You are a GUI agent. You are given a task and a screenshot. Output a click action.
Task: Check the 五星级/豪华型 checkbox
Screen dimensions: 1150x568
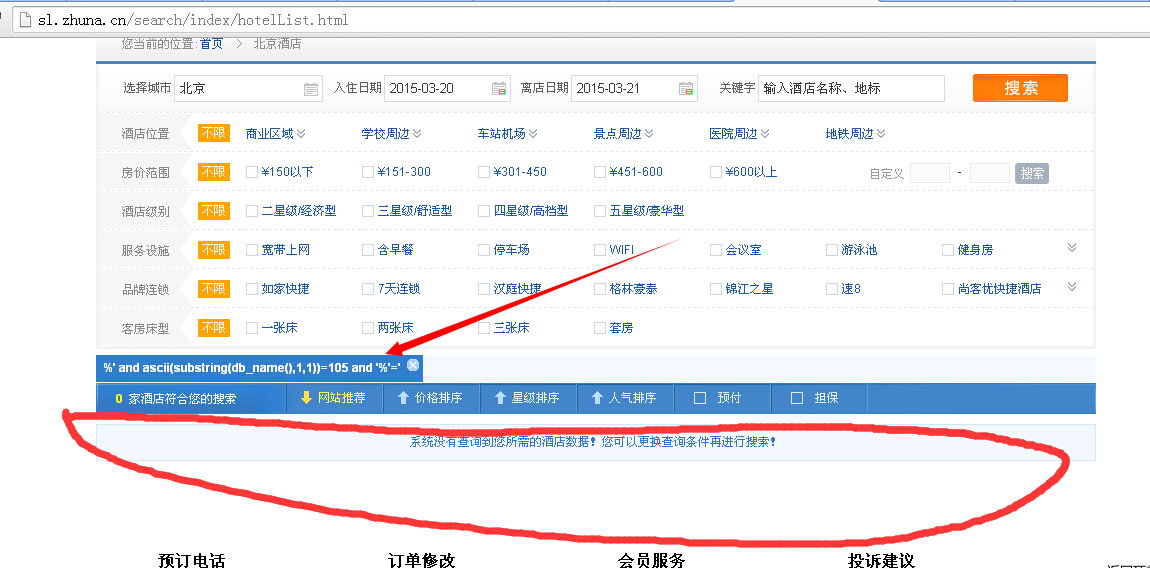pyautogui.click(x=600, y=211)
